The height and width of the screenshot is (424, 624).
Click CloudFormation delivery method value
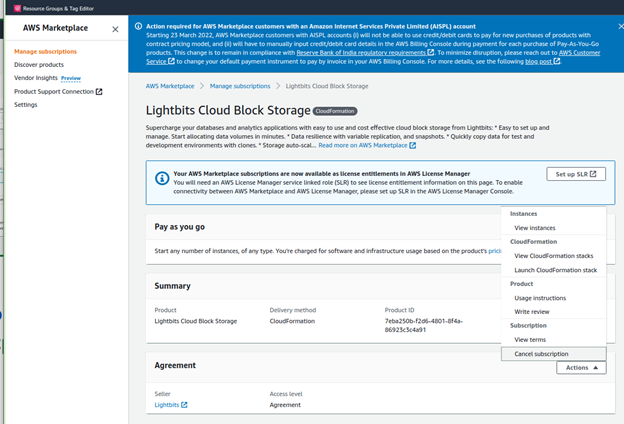(x=292, y=321)
